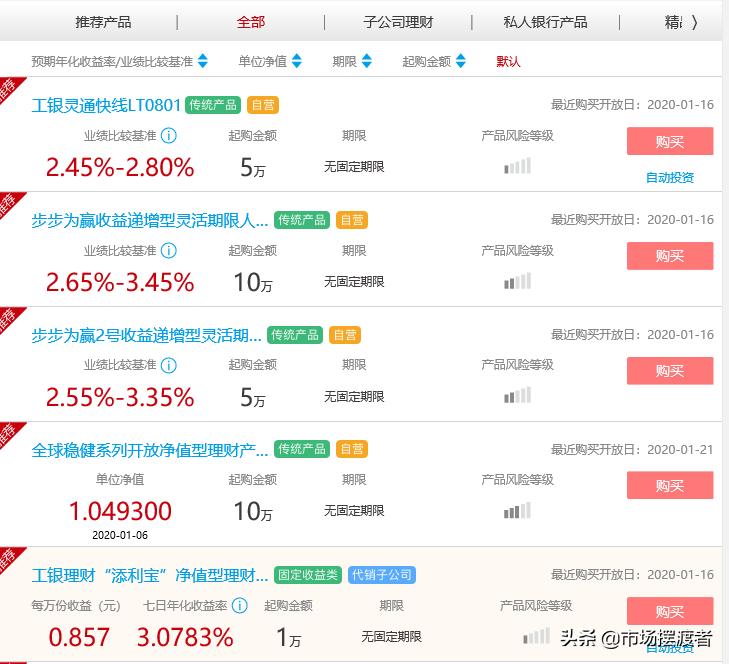Open 步步为赢2号收益递增型灵活期... product link
729x664 pixels.
pos(146,335)
